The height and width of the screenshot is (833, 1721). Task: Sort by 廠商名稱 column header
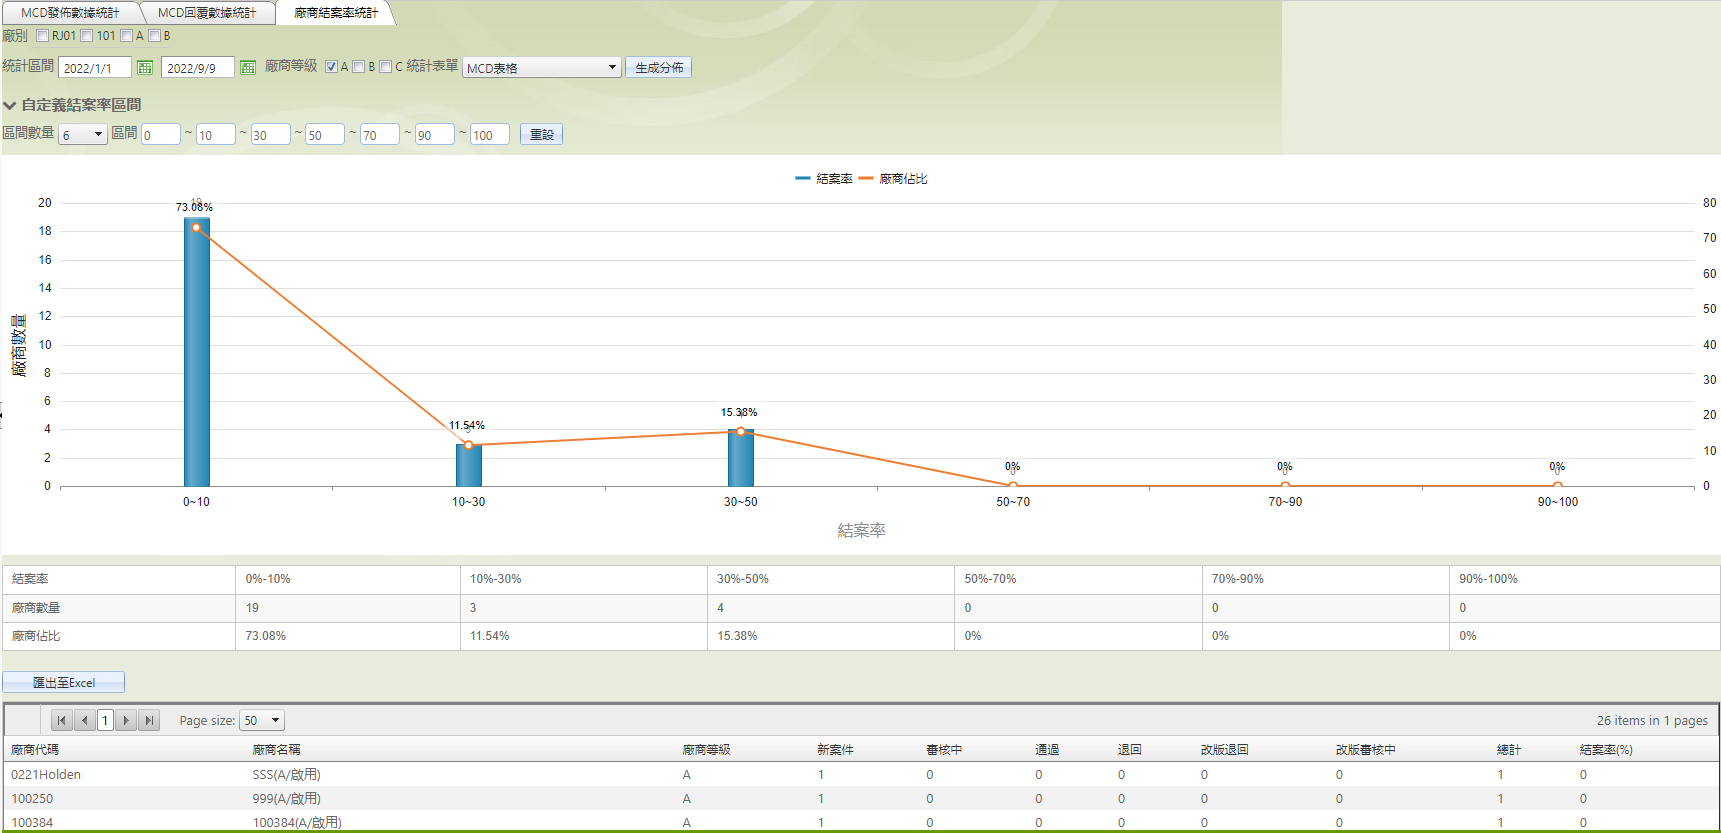[x=276, y=749]
